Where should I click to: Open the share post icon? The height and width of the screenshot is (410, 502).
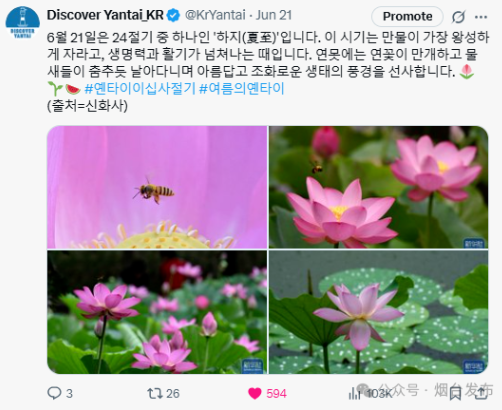[x=480, y=393]
